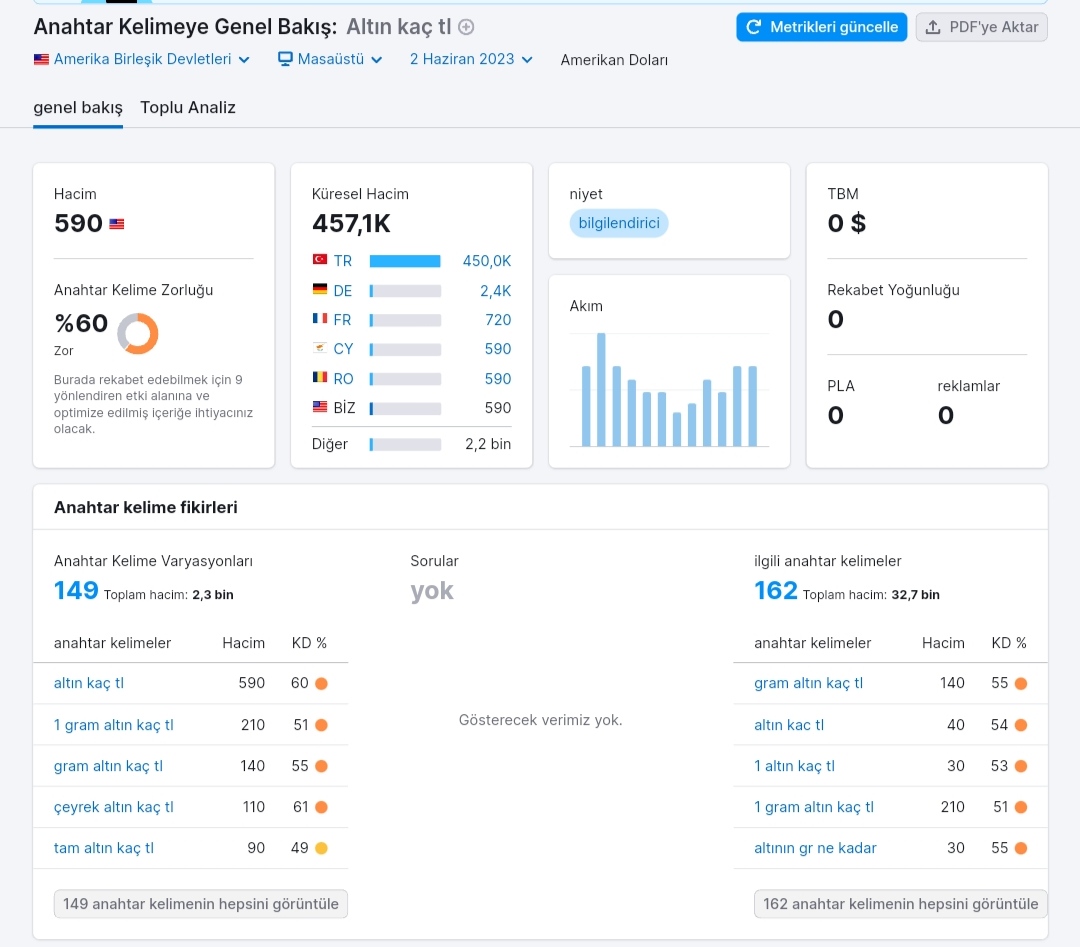Click the bilgilendirici intent badge
Image resolution: width=1080 pixels, height=947 pixels.
pyautogui.click(x=619, y=223)
